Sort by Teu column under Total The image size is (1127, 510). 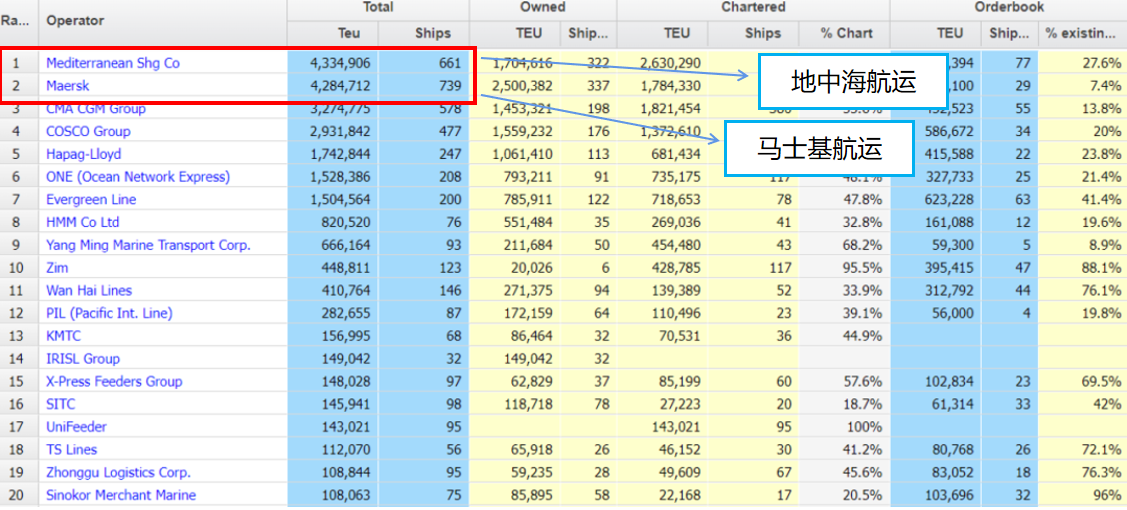pyautogui.click(x=348, y=33)
